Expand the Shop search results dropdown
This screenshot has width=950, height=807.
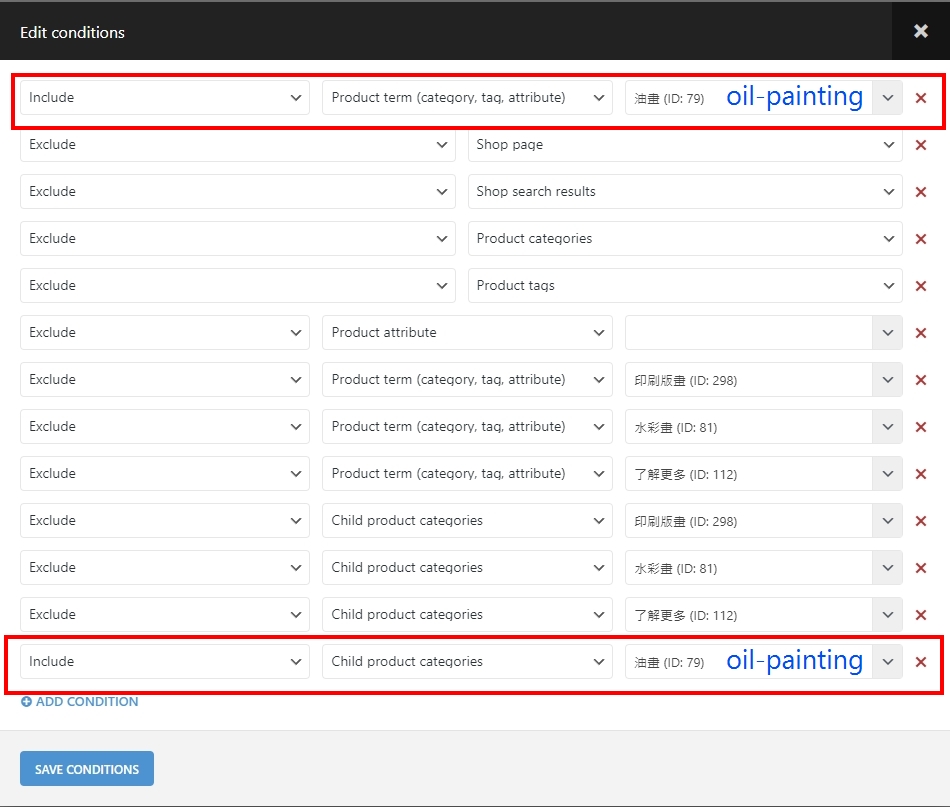[685, 191]
